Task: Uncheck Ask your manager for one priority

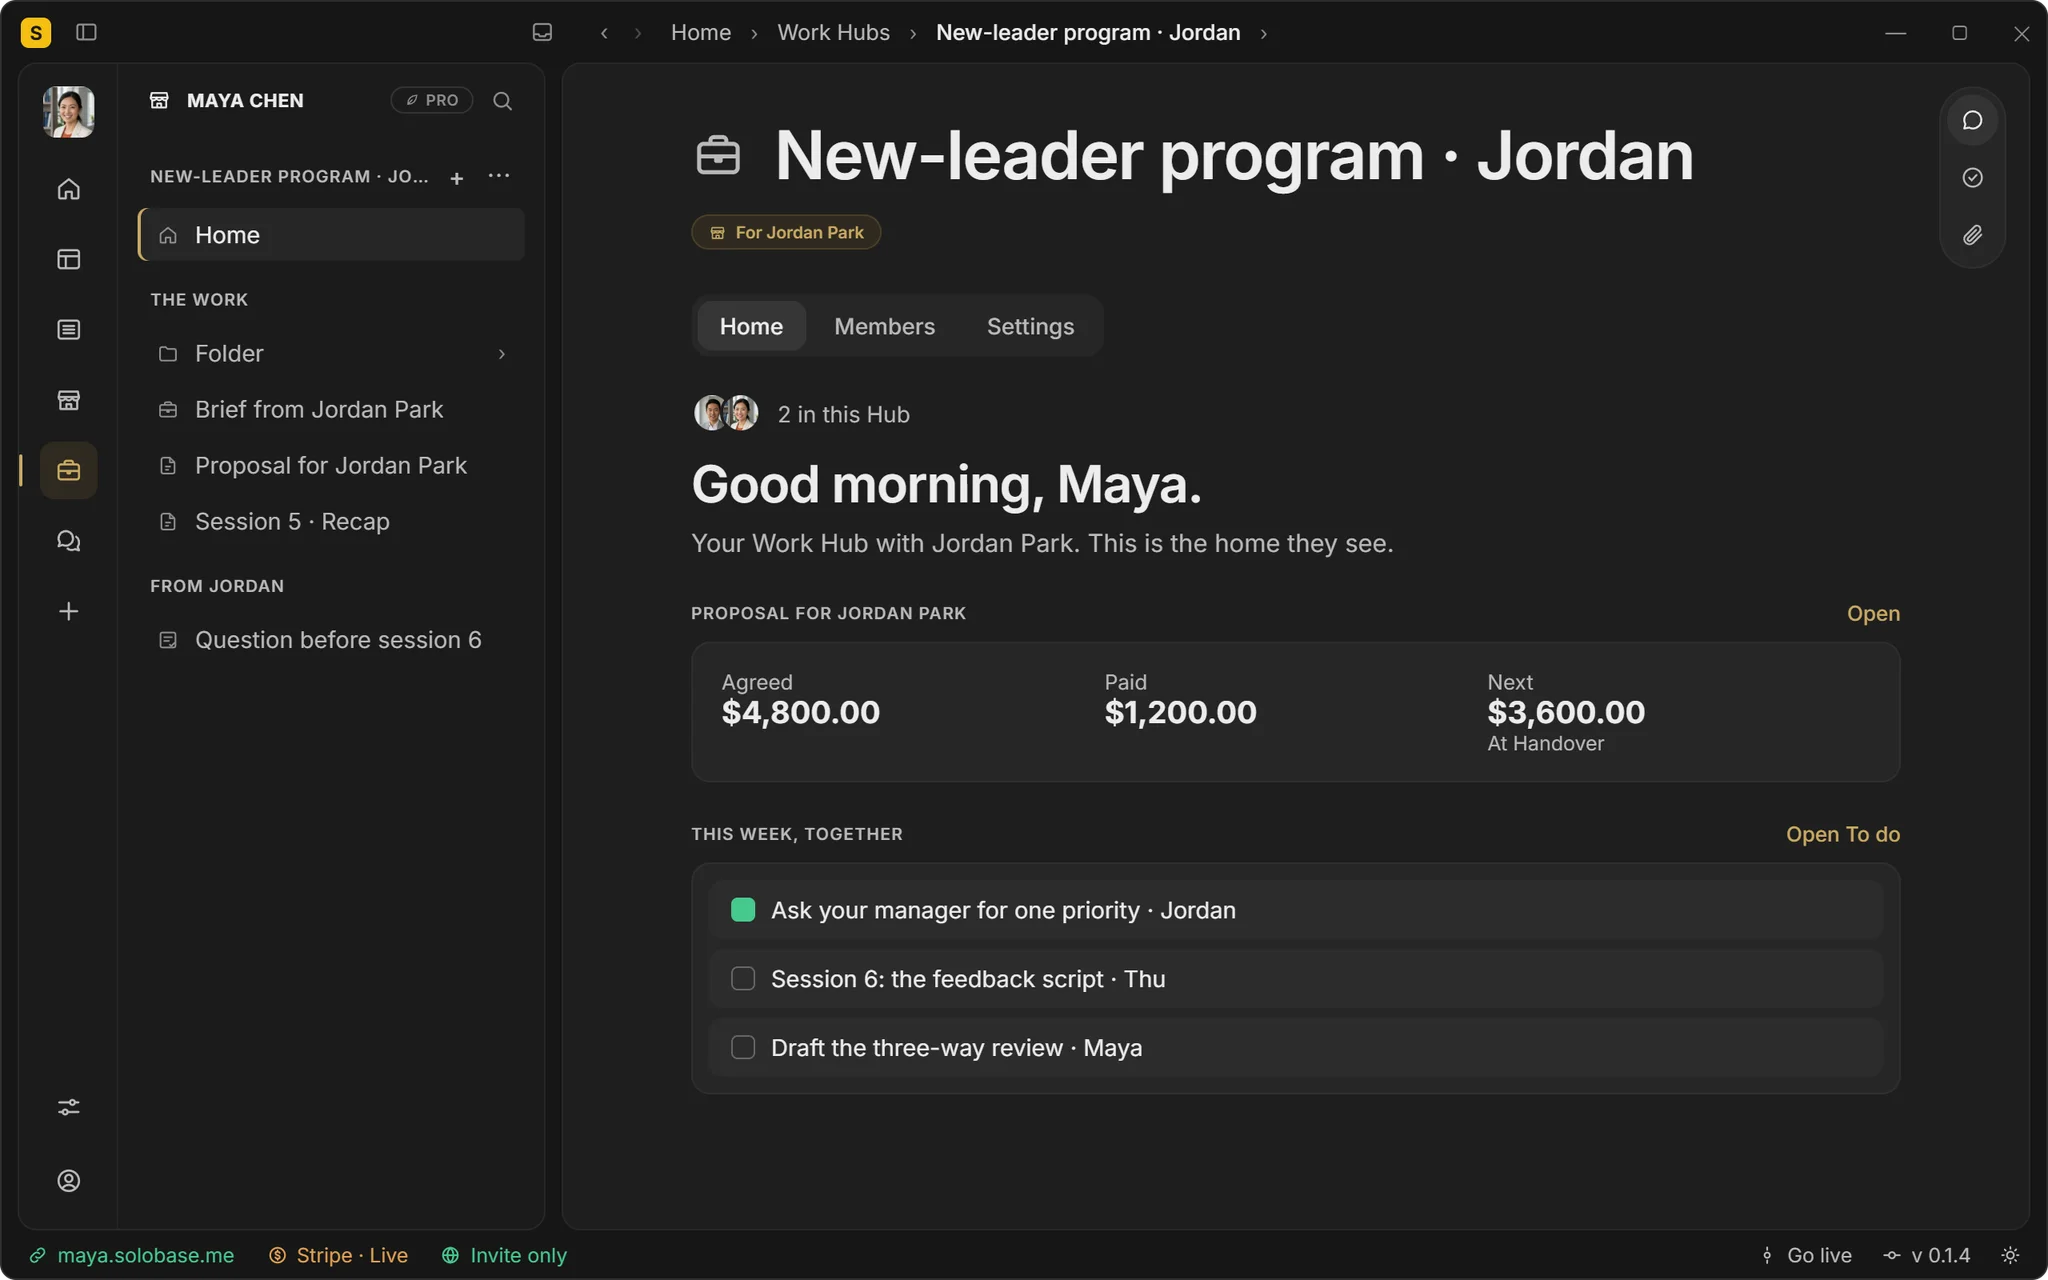Action: click(743, 910)
